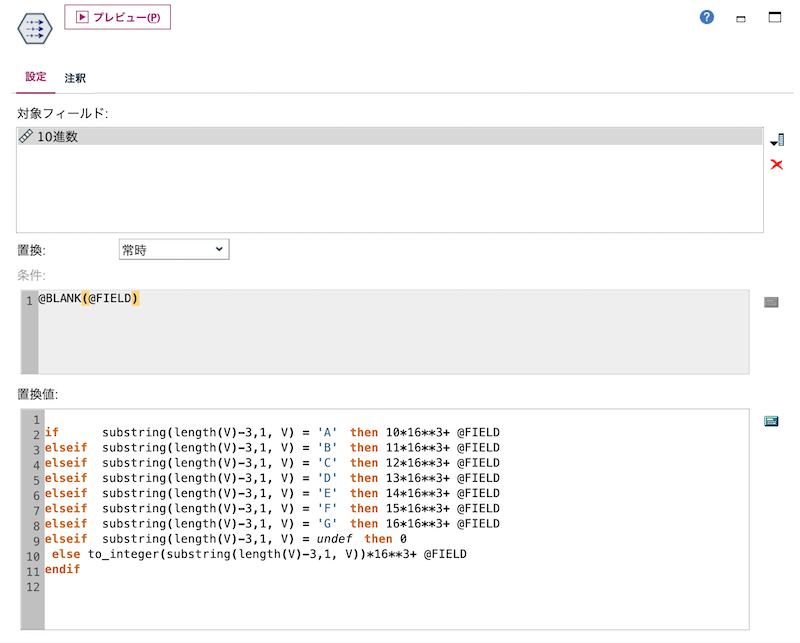Screen dimensions: 800x643
Task: Click the highlighted @FIELD token in 条件
Action: point(109,297)
